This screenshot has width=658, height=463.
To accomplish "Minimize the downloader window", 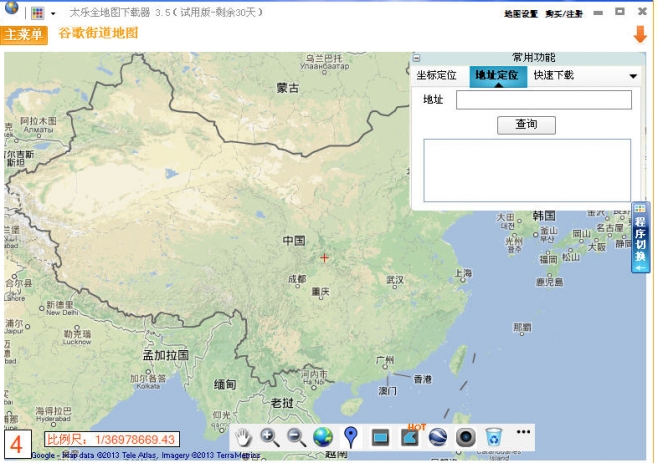I will (x=598, y=13).
